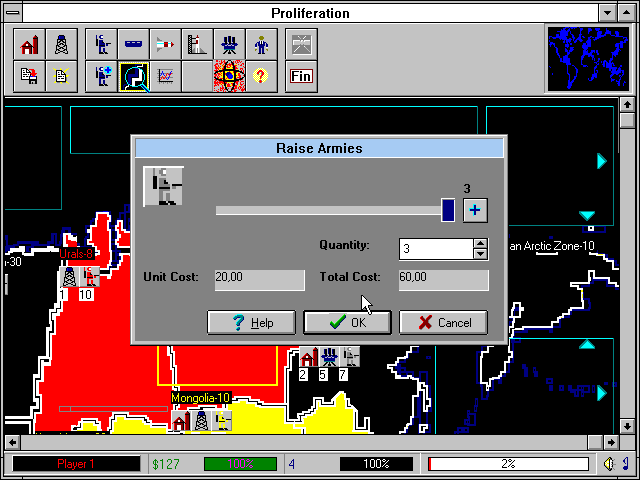Save game with the floppy disk icon
The width and height of the screenshot is (640, 480).
(x=29, y=76)
